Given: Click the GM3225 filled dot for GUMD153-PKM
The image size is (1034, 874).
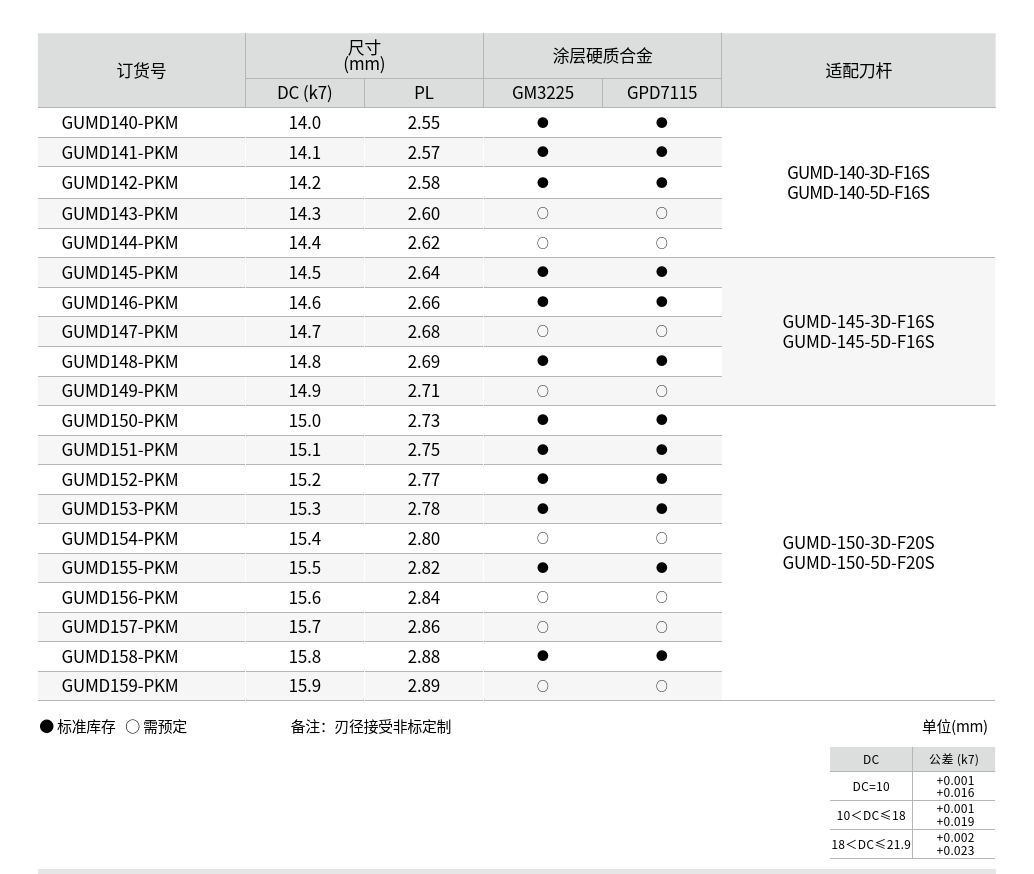Looking at the screenshot, I should click(543, 508).
